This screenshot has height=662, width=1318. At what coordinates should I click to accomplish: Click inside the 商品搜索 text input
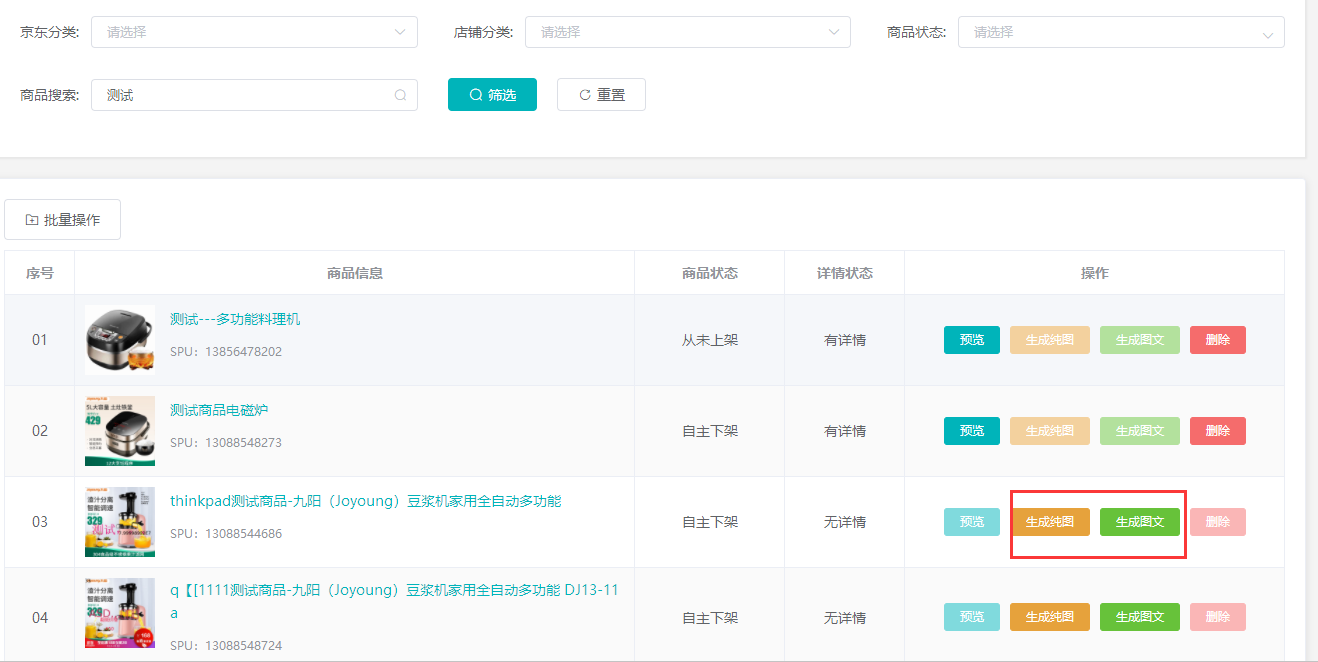point(245,95)
